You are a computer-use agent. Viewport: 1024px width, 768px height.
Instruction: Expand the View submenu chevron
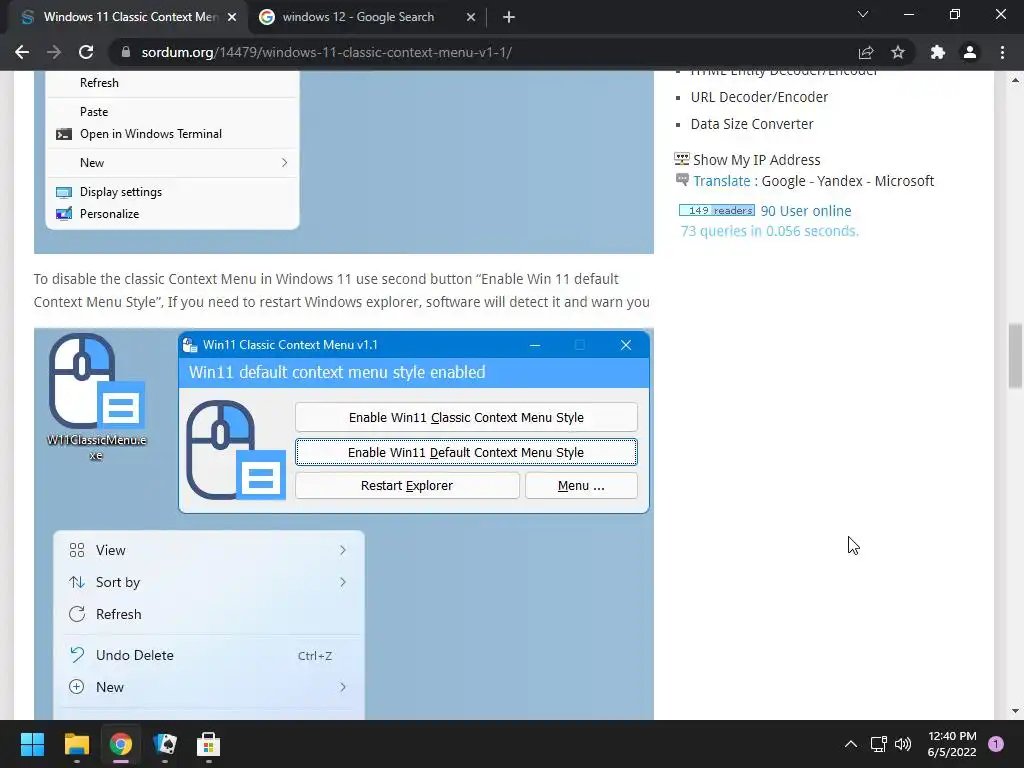tap(343, 550)
